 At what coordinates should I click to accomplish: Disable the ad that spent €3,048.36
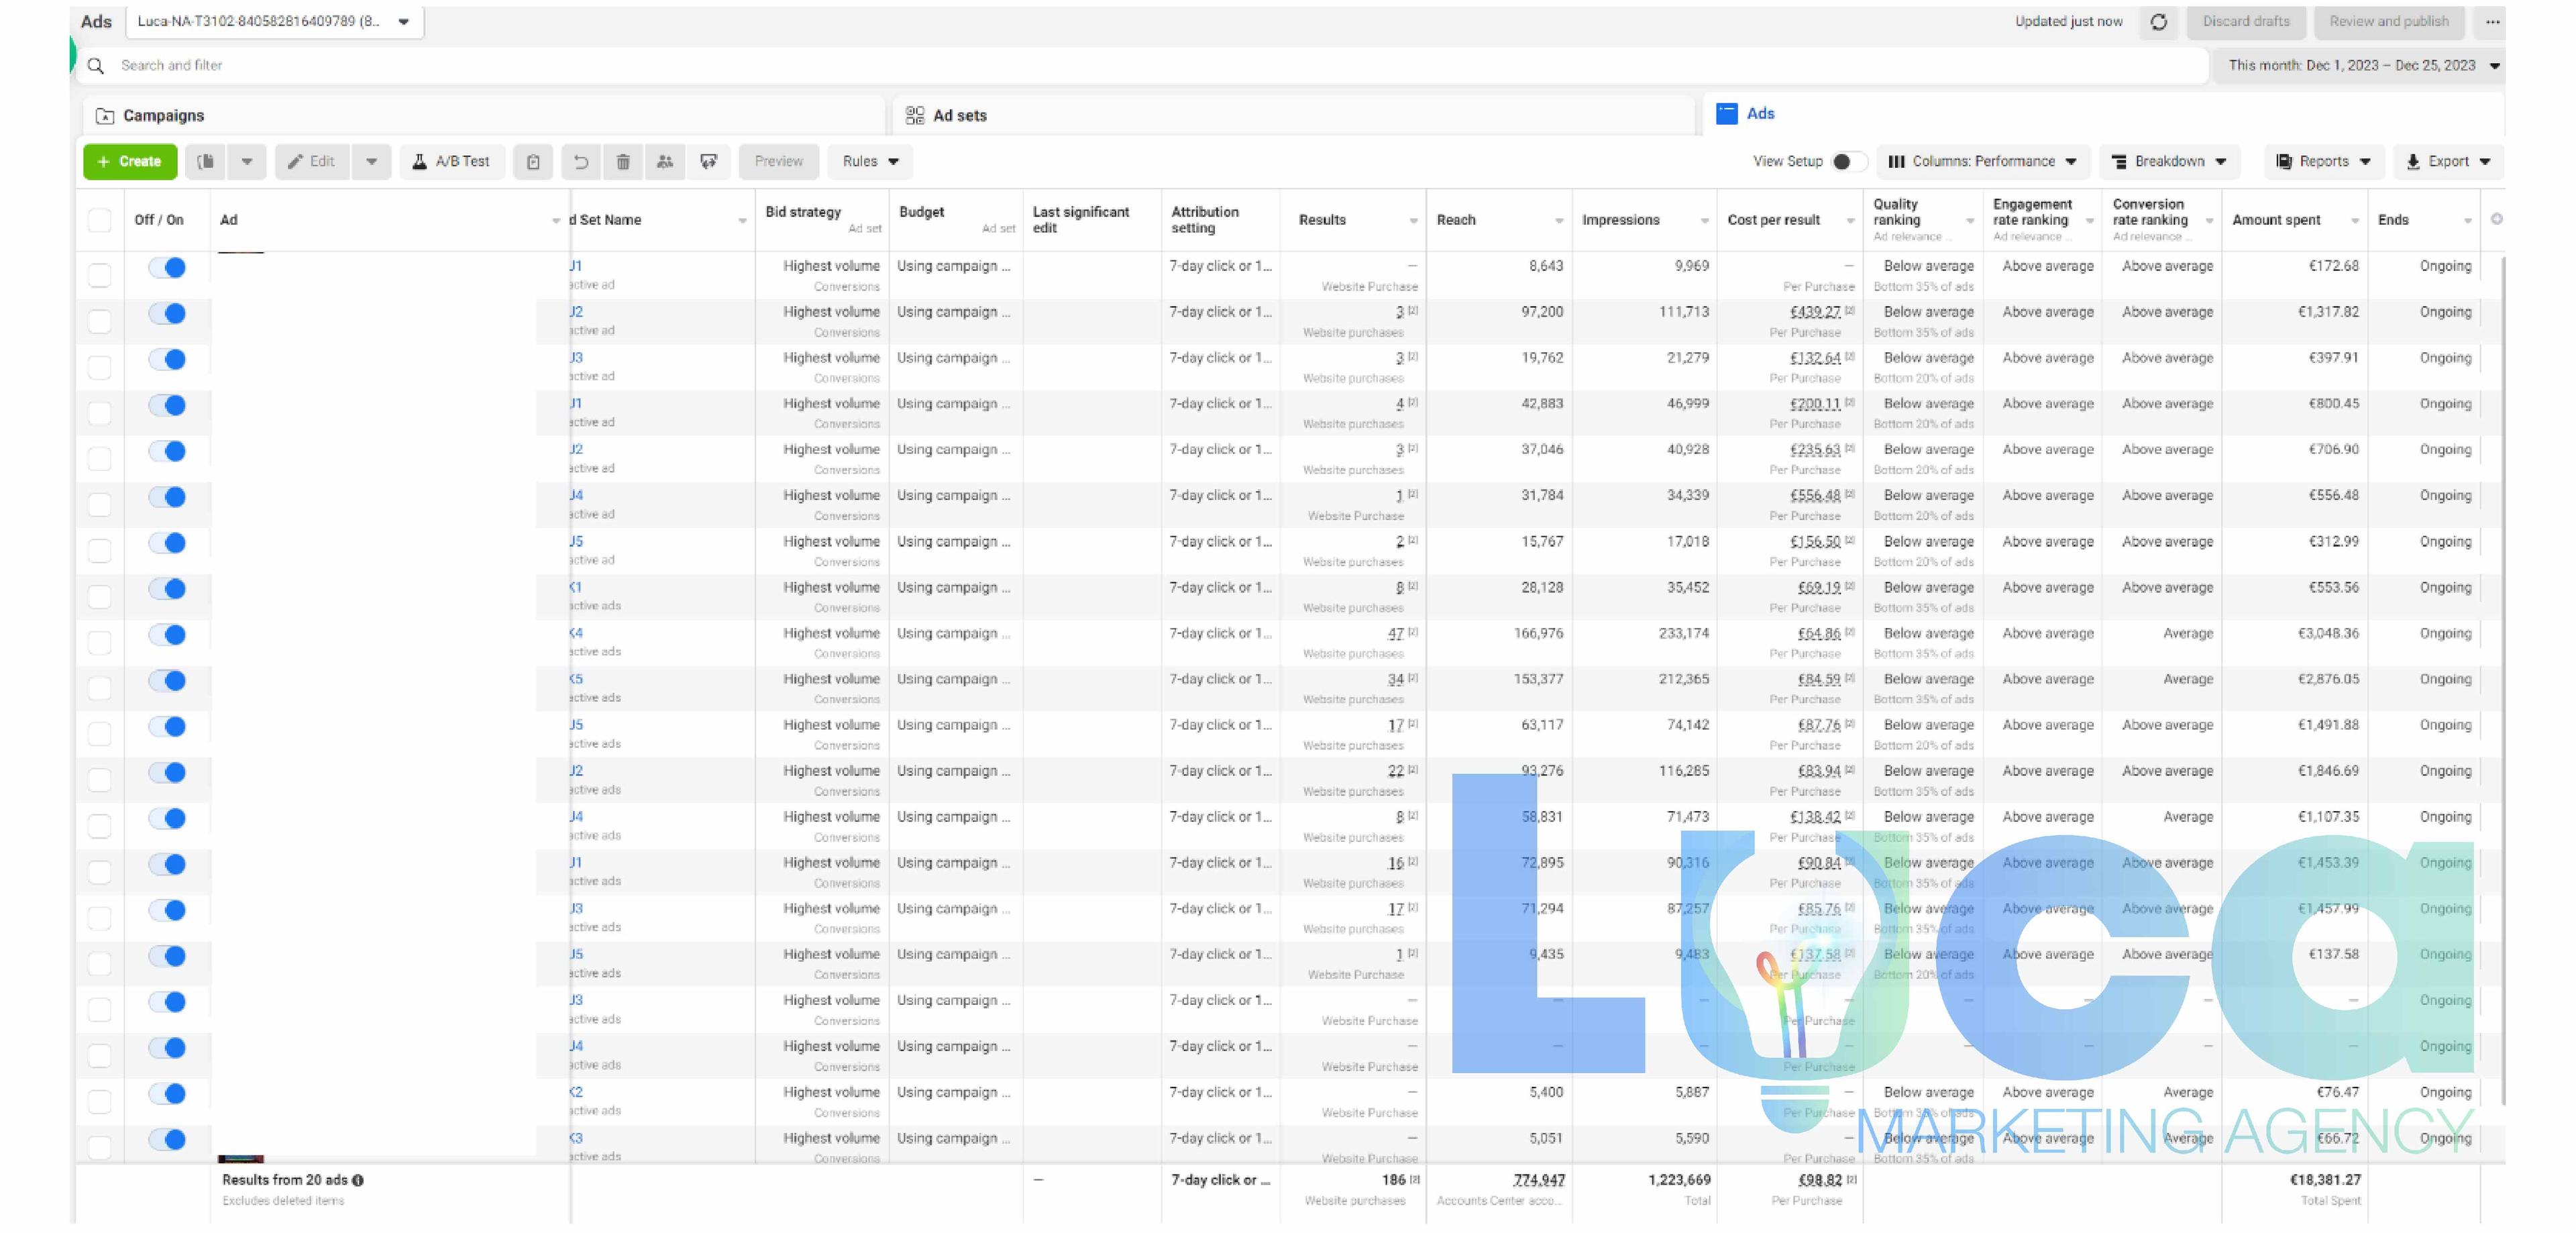167,635
